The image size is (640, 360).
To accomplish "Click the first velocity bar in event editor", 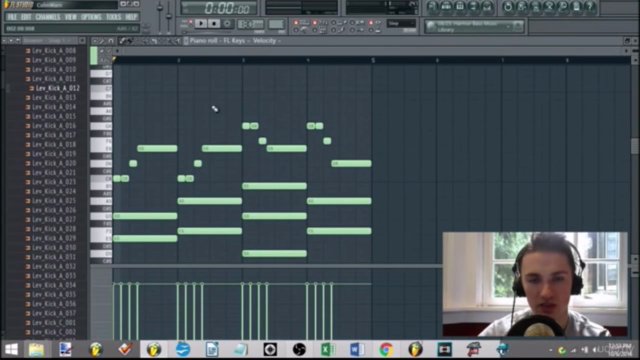I will [114, 311].
